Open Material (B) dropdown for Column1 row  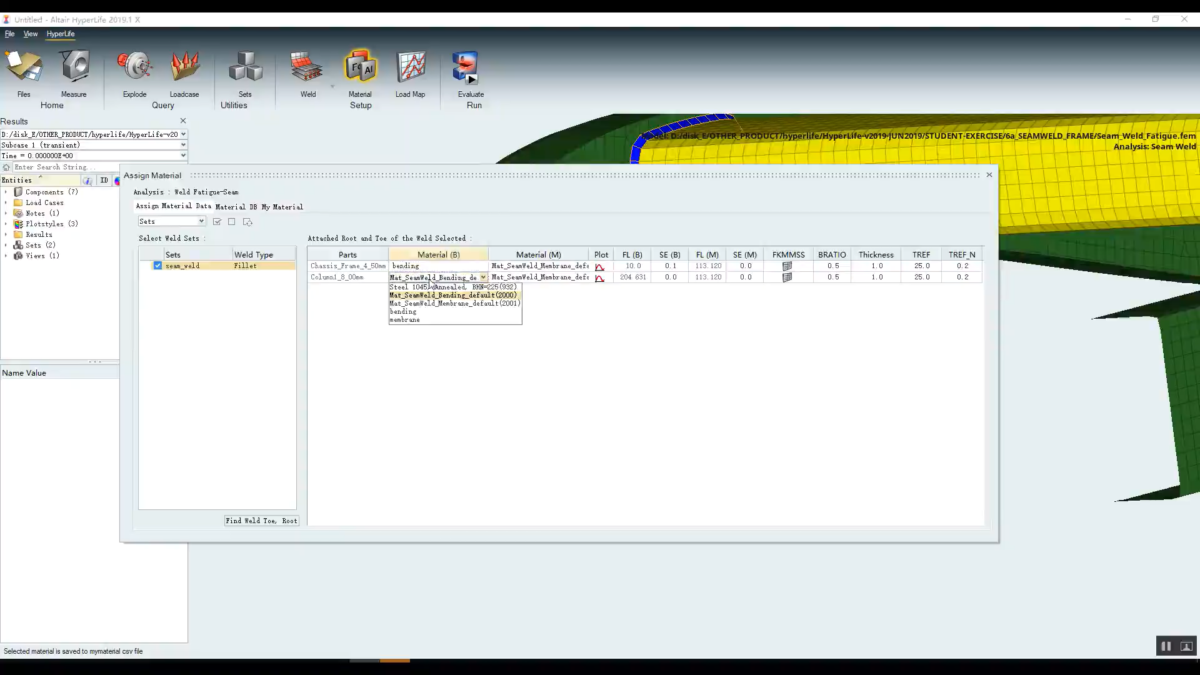[483, 277]
